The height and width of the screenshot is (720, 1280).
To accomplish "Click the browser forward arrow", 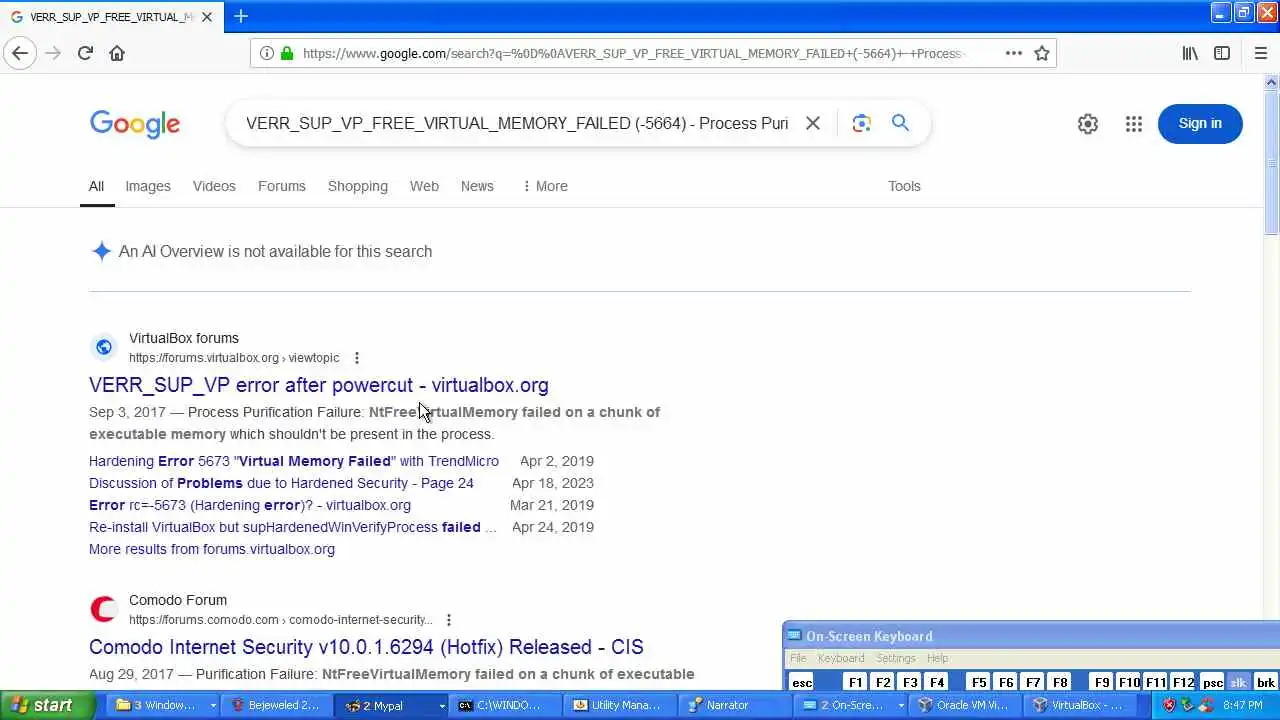I will point(53,53).
